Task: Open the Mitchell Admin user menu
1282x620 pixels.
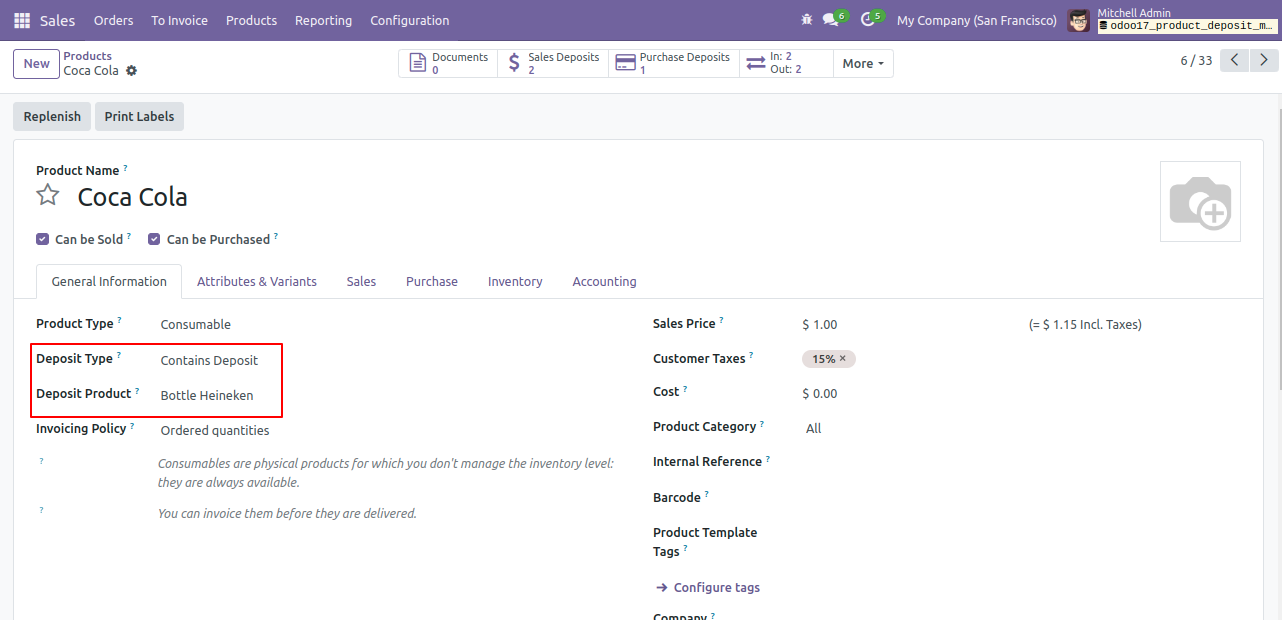Action: point(1171,20)
